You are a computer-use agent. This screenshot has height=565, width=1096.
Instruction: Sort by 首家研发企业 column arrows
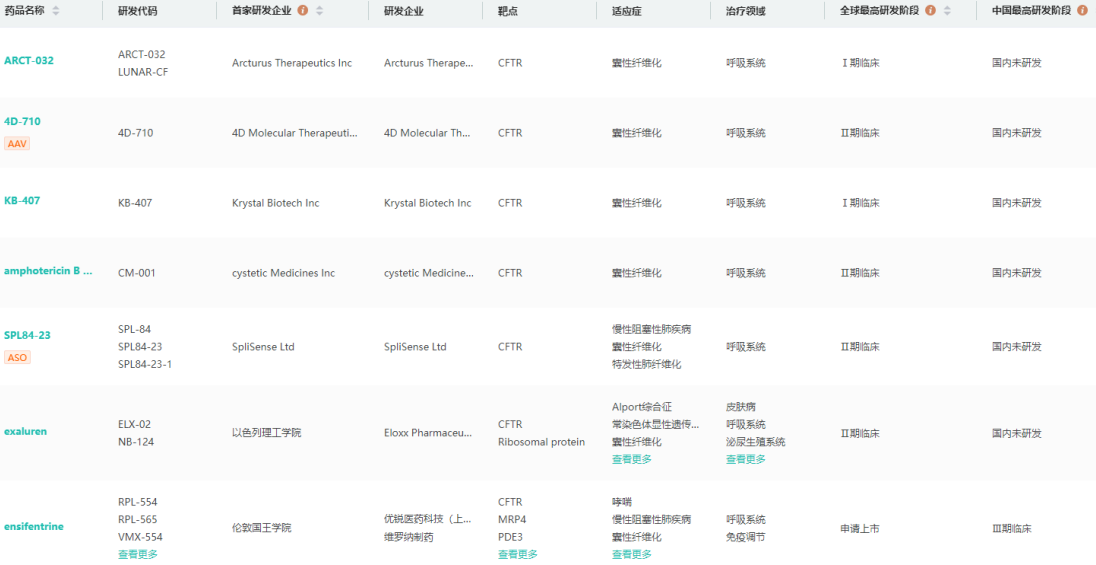319,10
